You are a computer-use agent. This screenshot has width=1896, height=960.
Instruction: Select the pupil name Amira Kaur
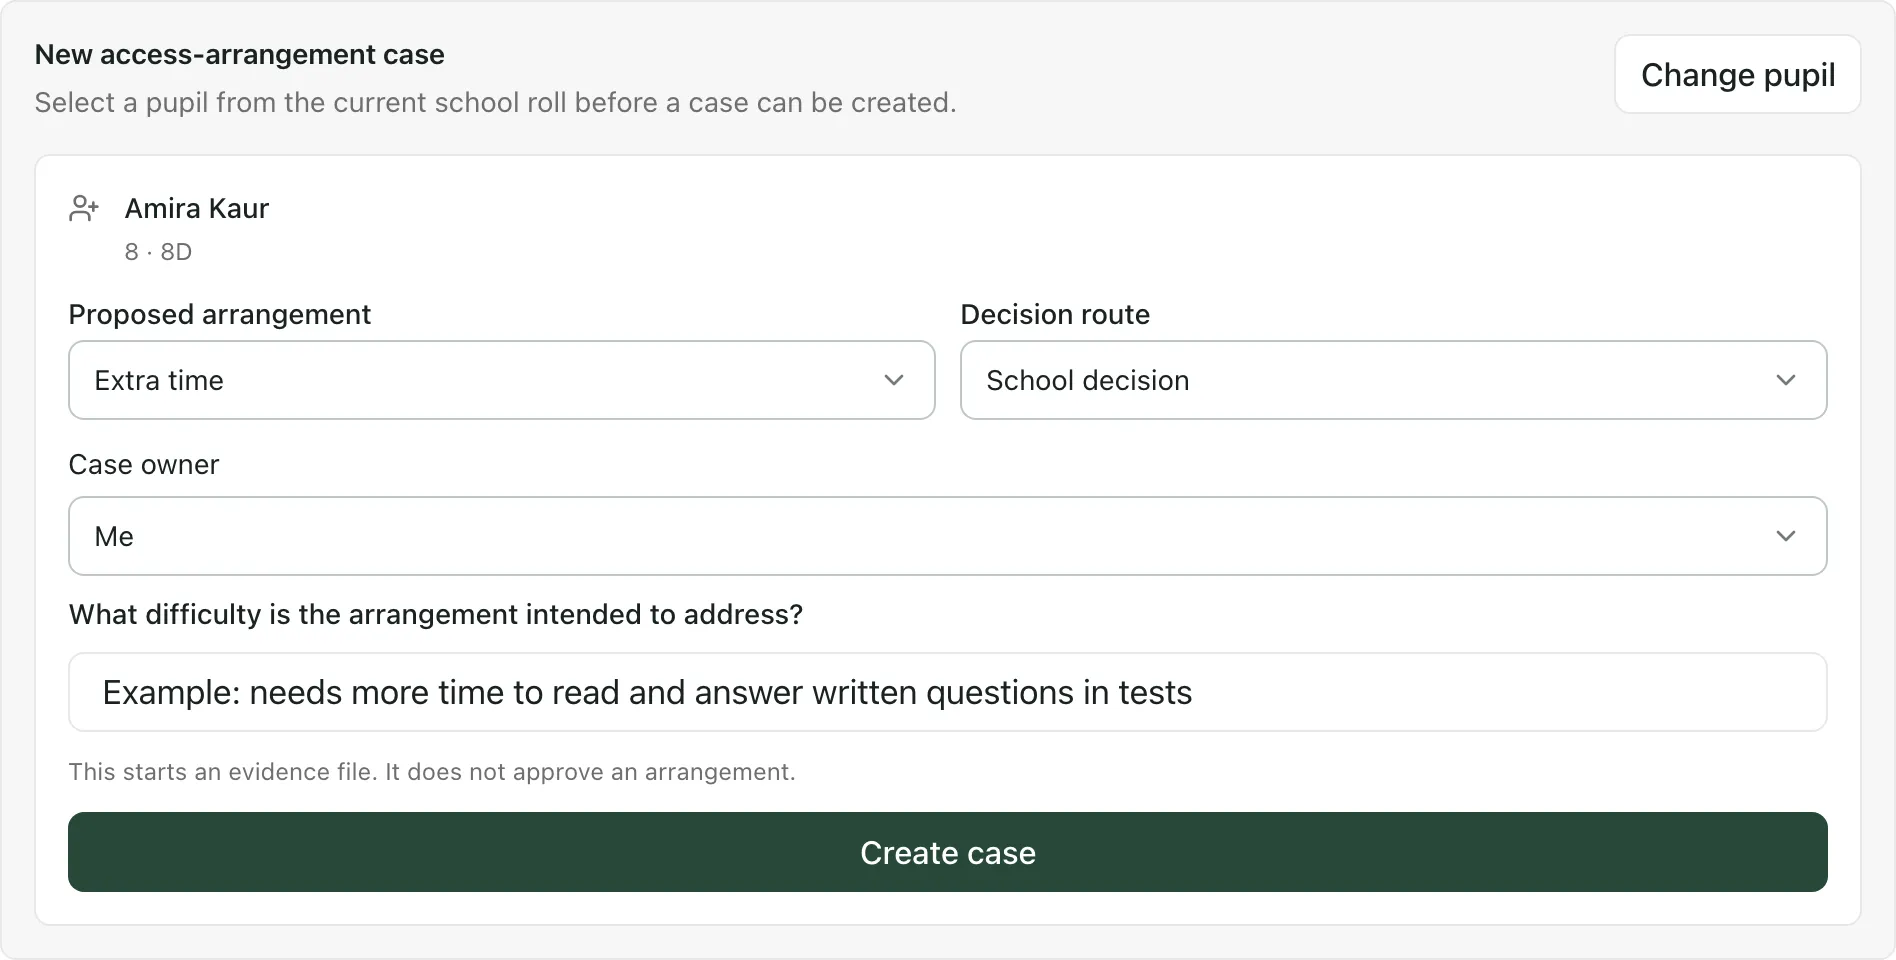point(197,208)
